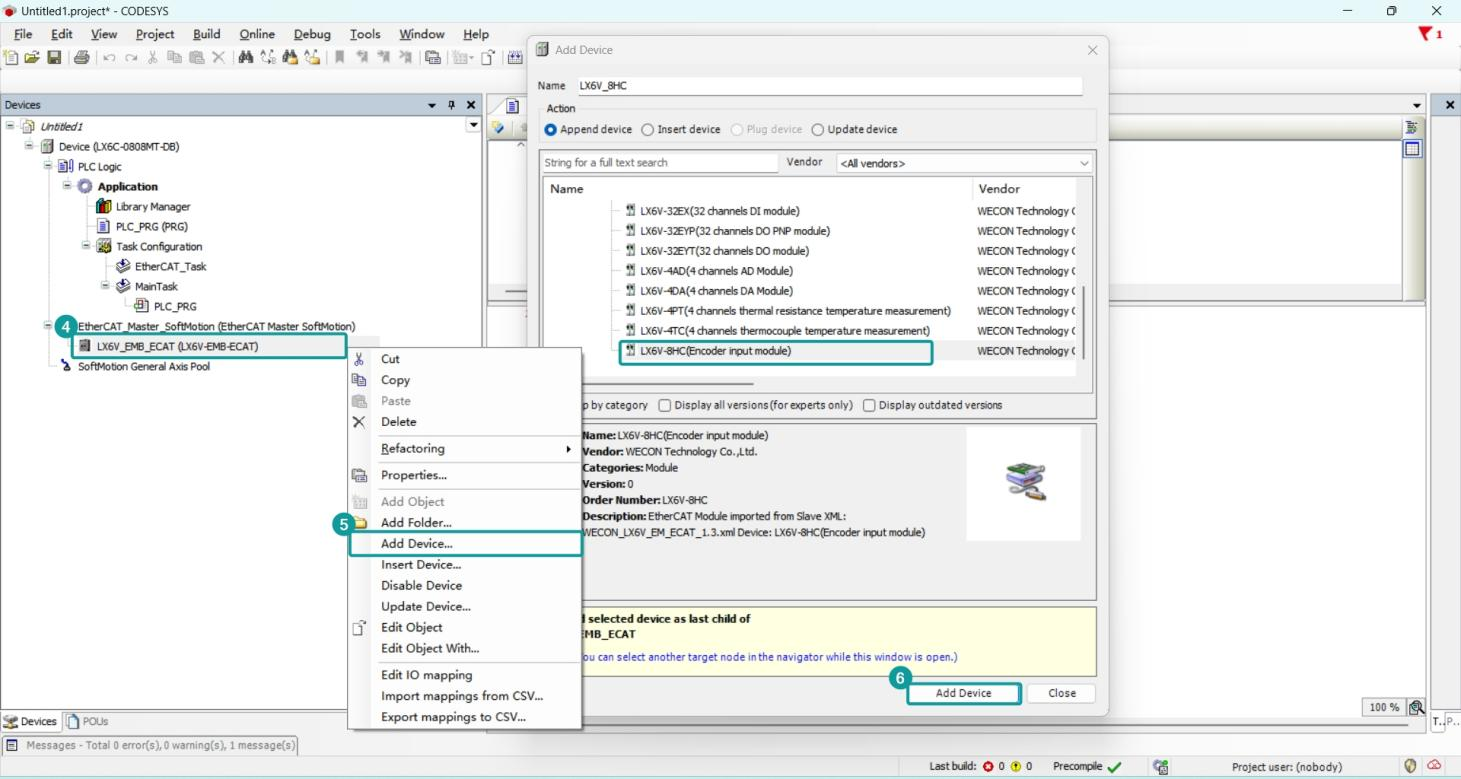This screenshot has height=779, width=1461.
Task: Click the Toggle Bookmark toolbar icon
Action: 340,58
